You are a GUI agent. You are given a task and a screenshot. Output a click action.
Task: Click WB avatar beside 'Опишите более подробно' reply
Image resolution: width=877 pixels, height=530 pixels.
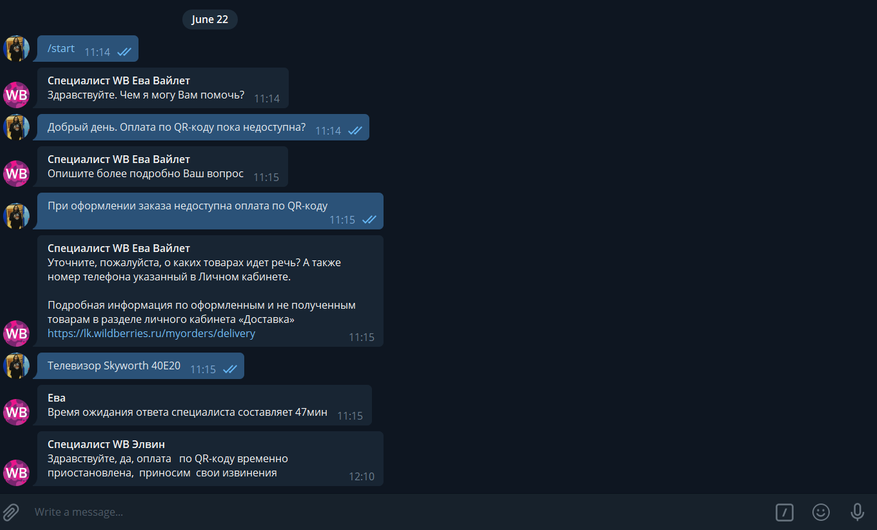(16, 173)
